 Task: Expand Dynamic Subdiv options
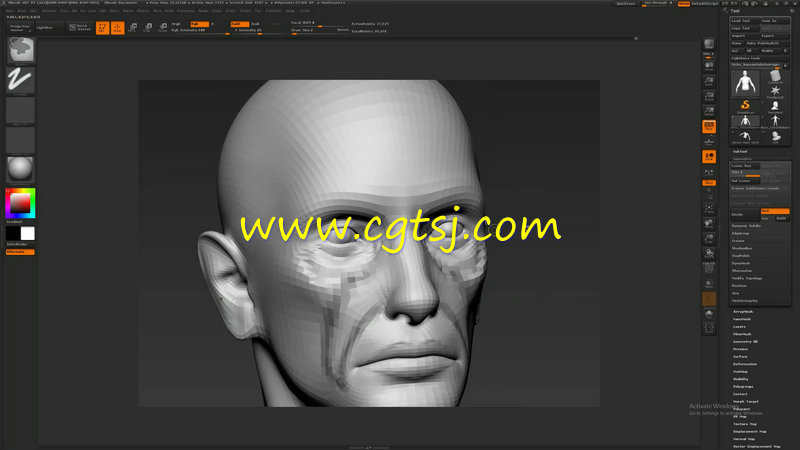746,226
